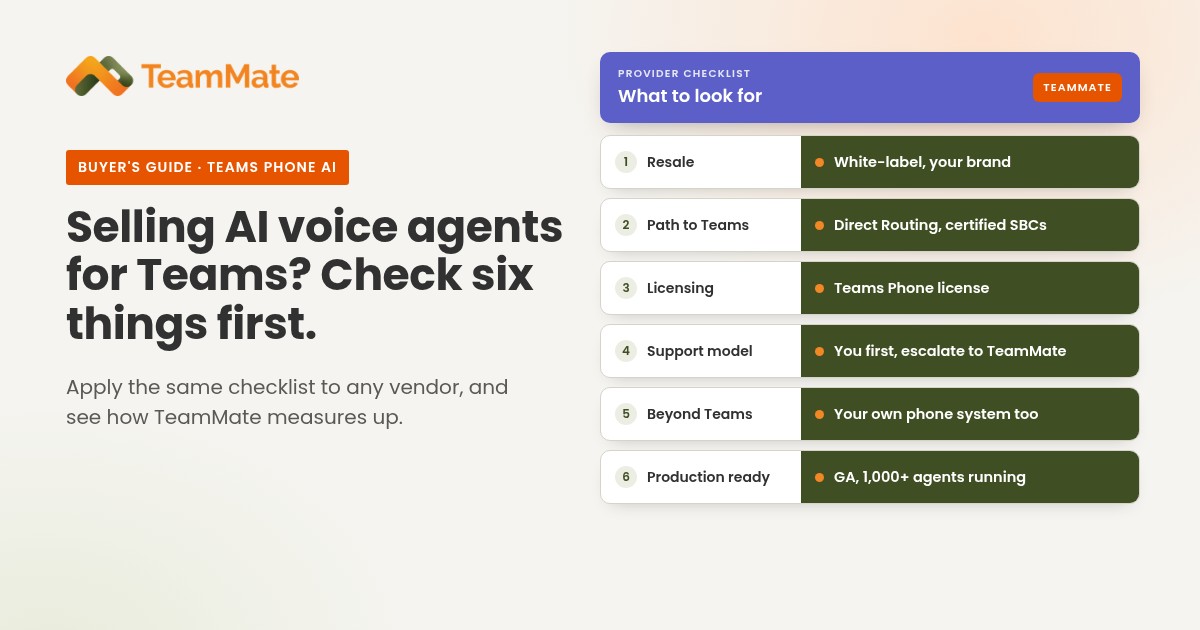Click the 'Production ready' row label
This screenshot has height=630, width=1200.
708,477
